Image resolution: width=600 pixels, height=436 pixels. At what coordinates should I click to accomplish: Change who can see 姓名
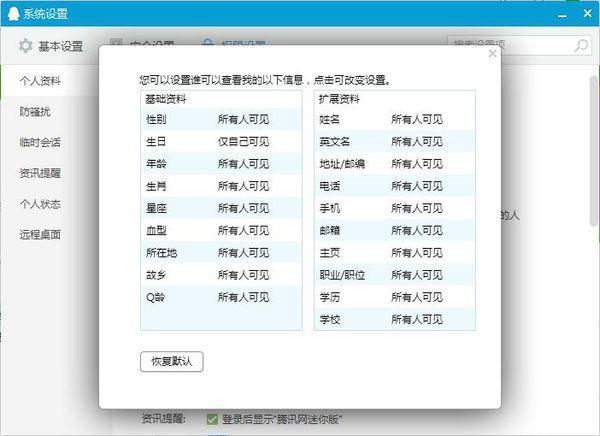click(417, 119)
